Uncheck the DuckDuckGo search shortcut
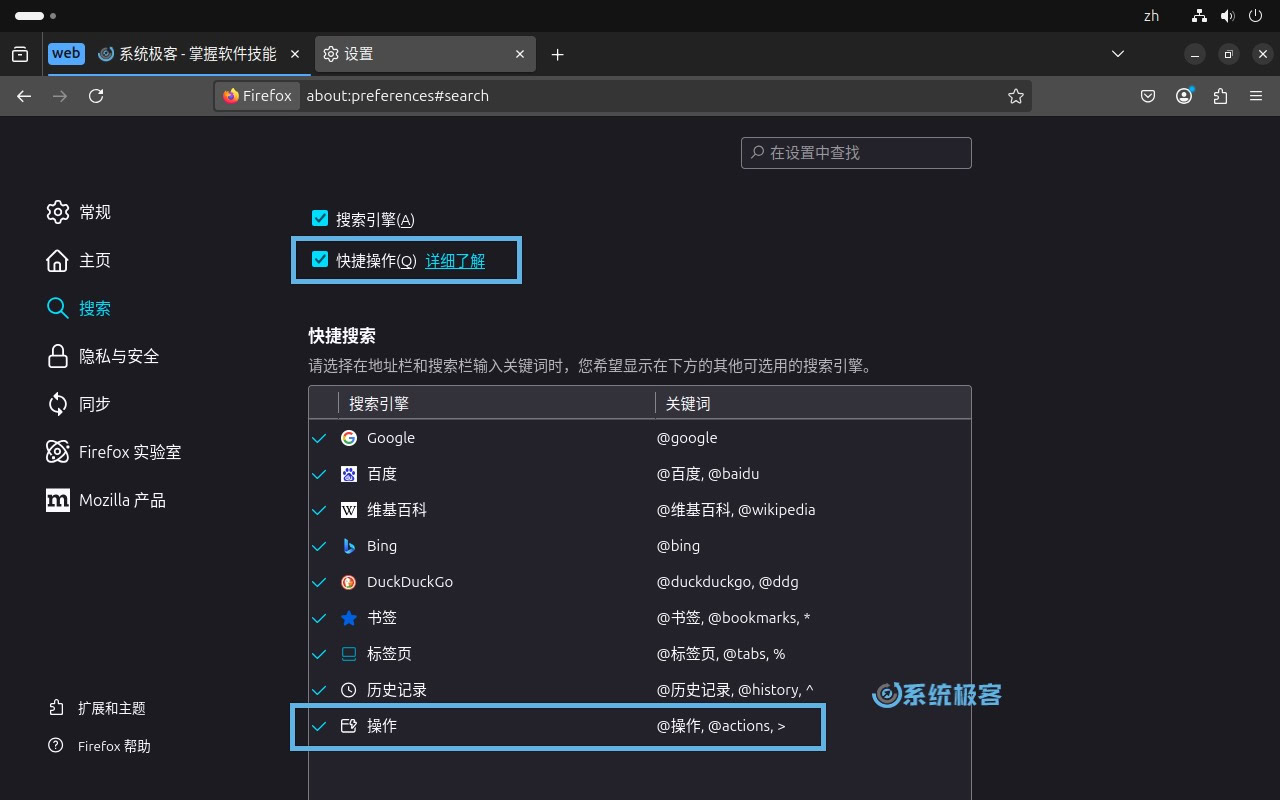Image resolution: width=1280 pixels, height=800 pixels. tap(320, 582)
